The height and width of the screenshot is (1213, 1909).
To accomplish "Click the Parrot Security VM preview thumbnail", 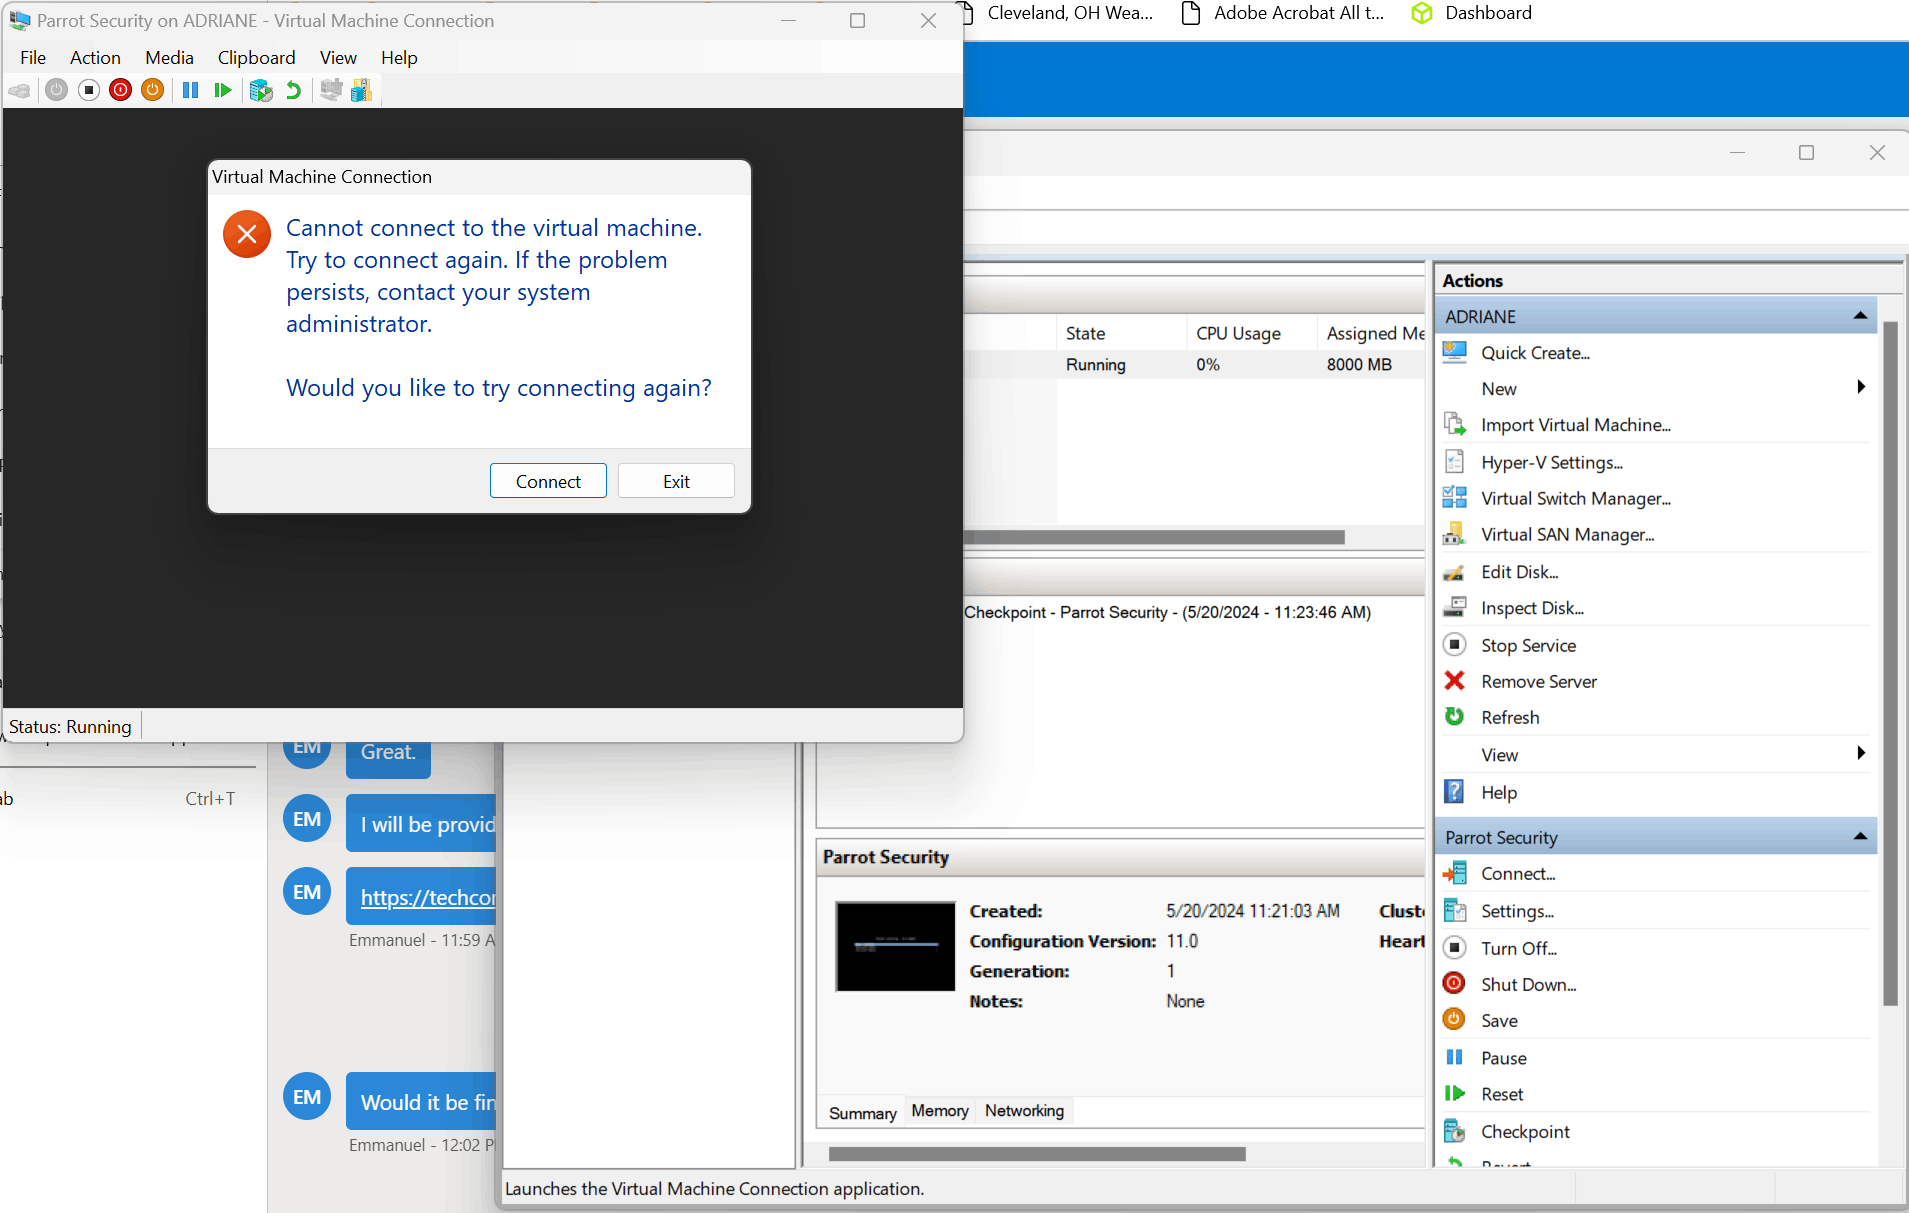I will click(895, 946).
